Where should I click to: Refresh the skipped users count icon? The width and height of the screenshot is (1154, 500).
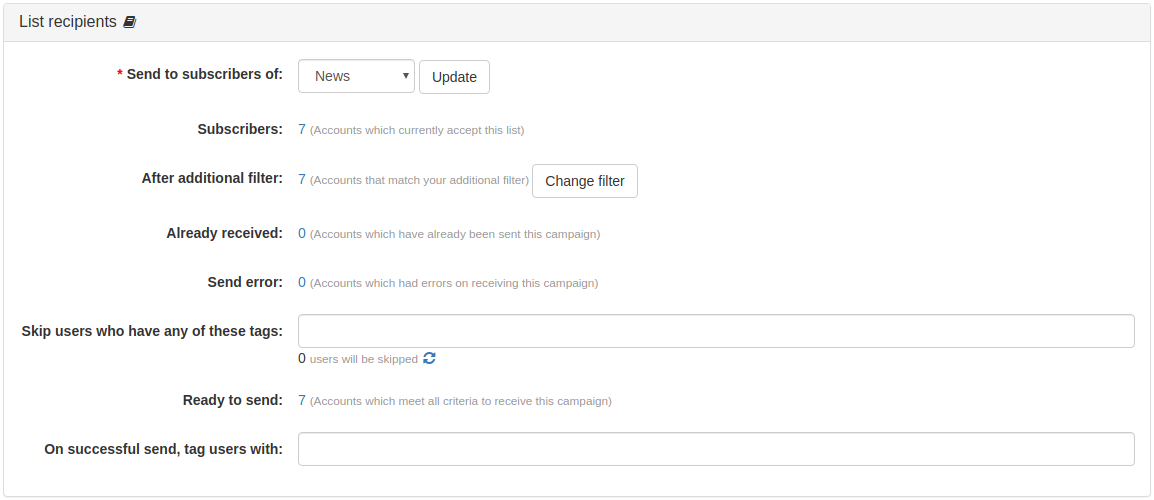[430, 359]
